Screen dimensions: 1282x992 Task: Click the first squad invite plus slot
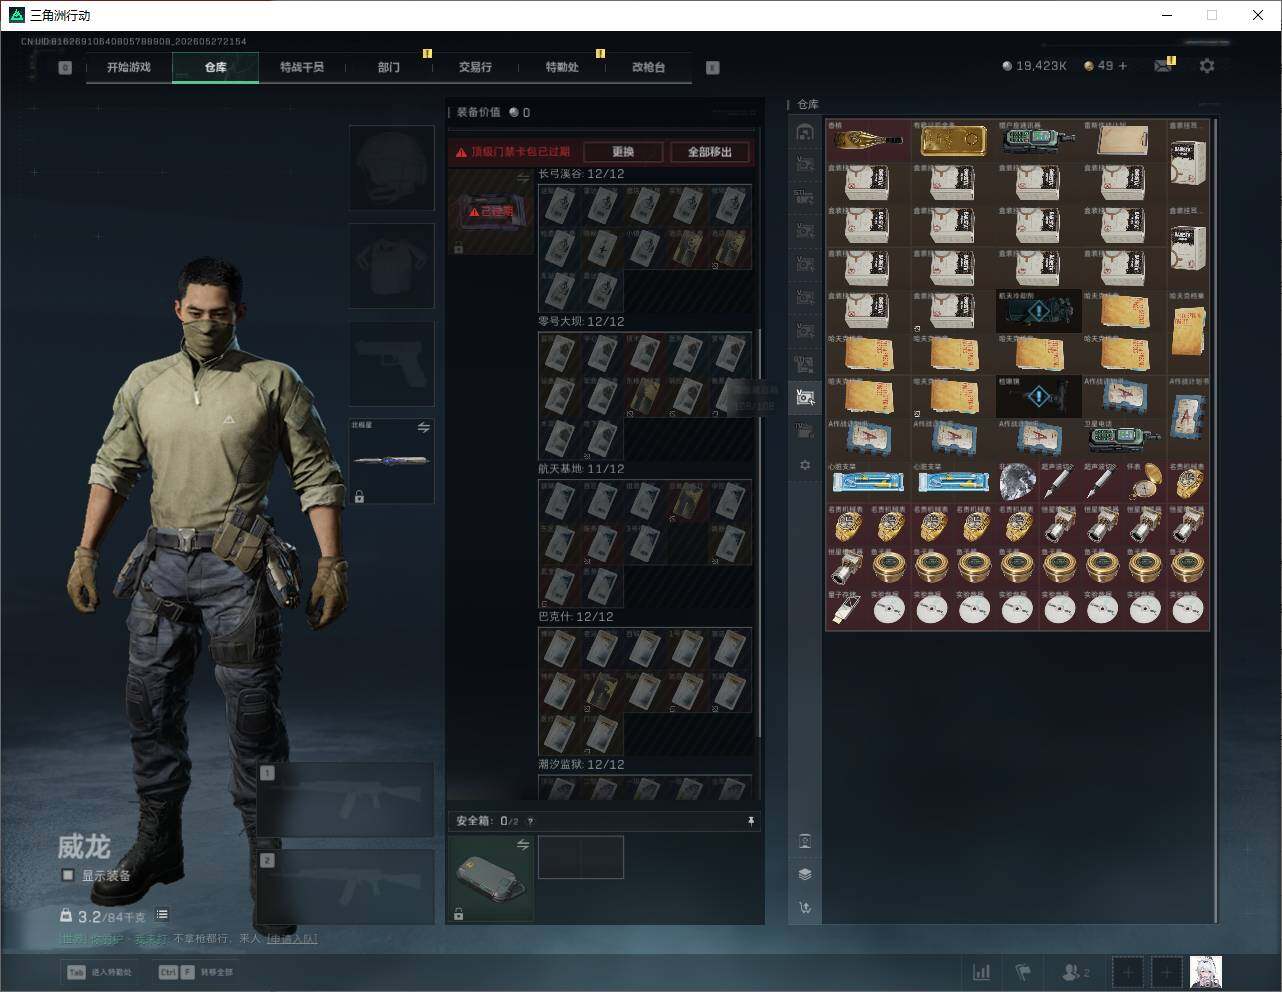click(1128, 972)
